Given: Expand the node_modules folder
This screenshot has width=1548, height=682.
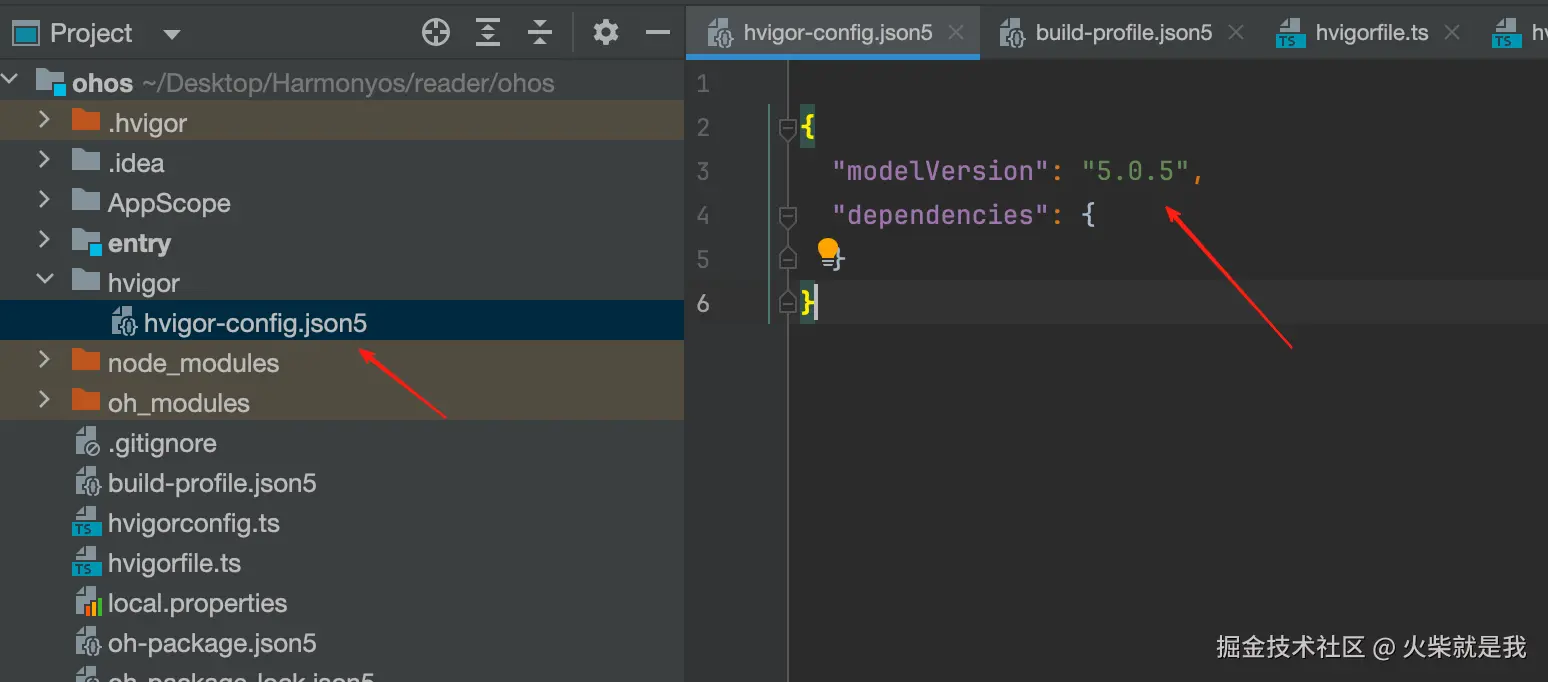Looking at the screenshot, I should click(x=44, y=360).
